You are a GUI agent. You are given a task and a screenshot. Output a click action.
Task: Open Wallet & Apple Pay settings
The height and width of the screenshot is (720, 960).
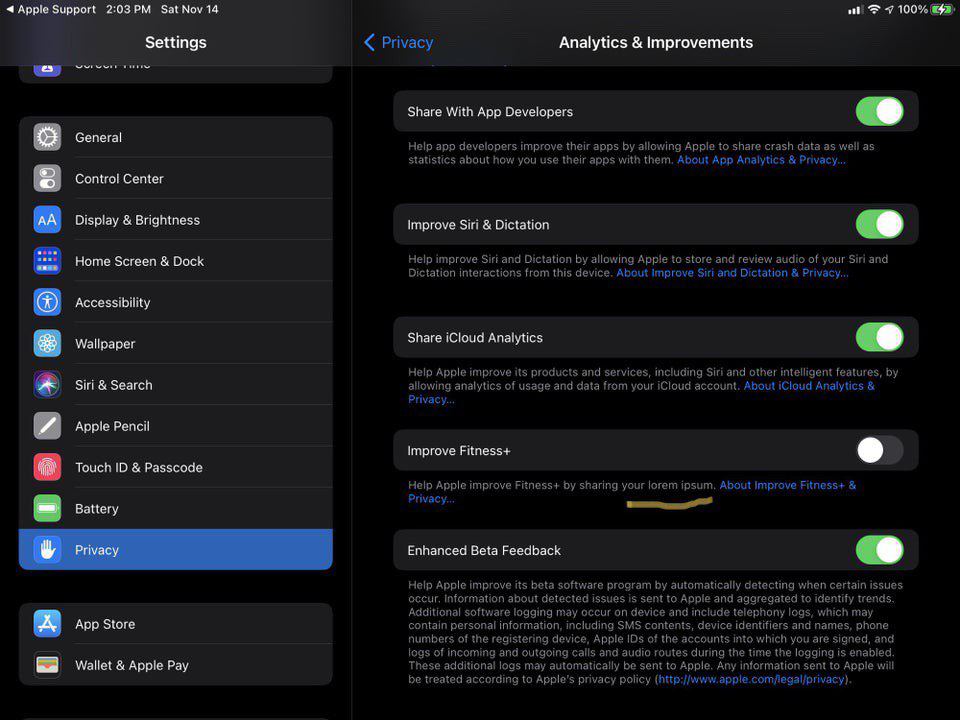point(176,665)
